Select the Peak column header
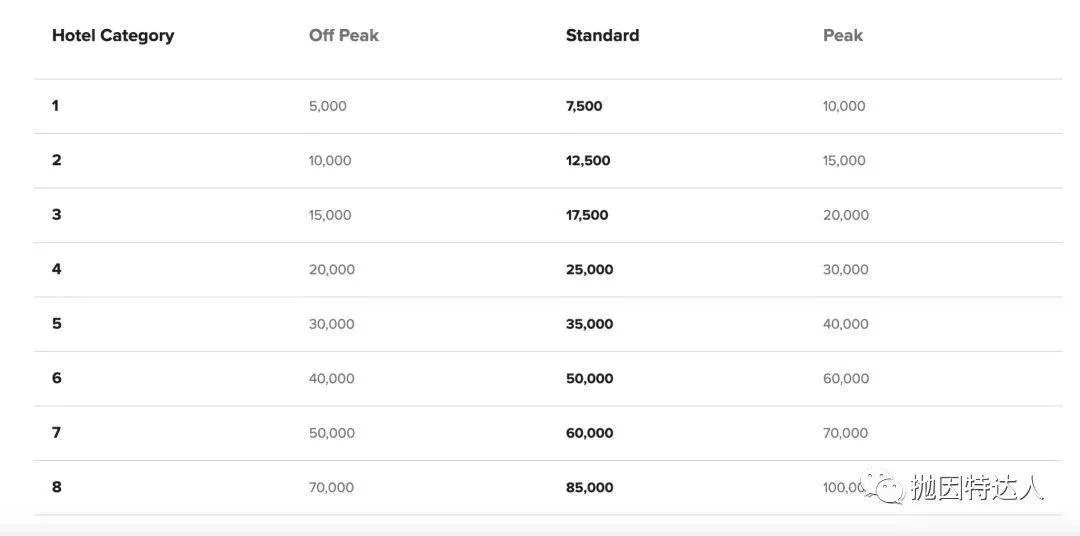Viewport: 1080px width, 536px height. (x=842, y=36)
